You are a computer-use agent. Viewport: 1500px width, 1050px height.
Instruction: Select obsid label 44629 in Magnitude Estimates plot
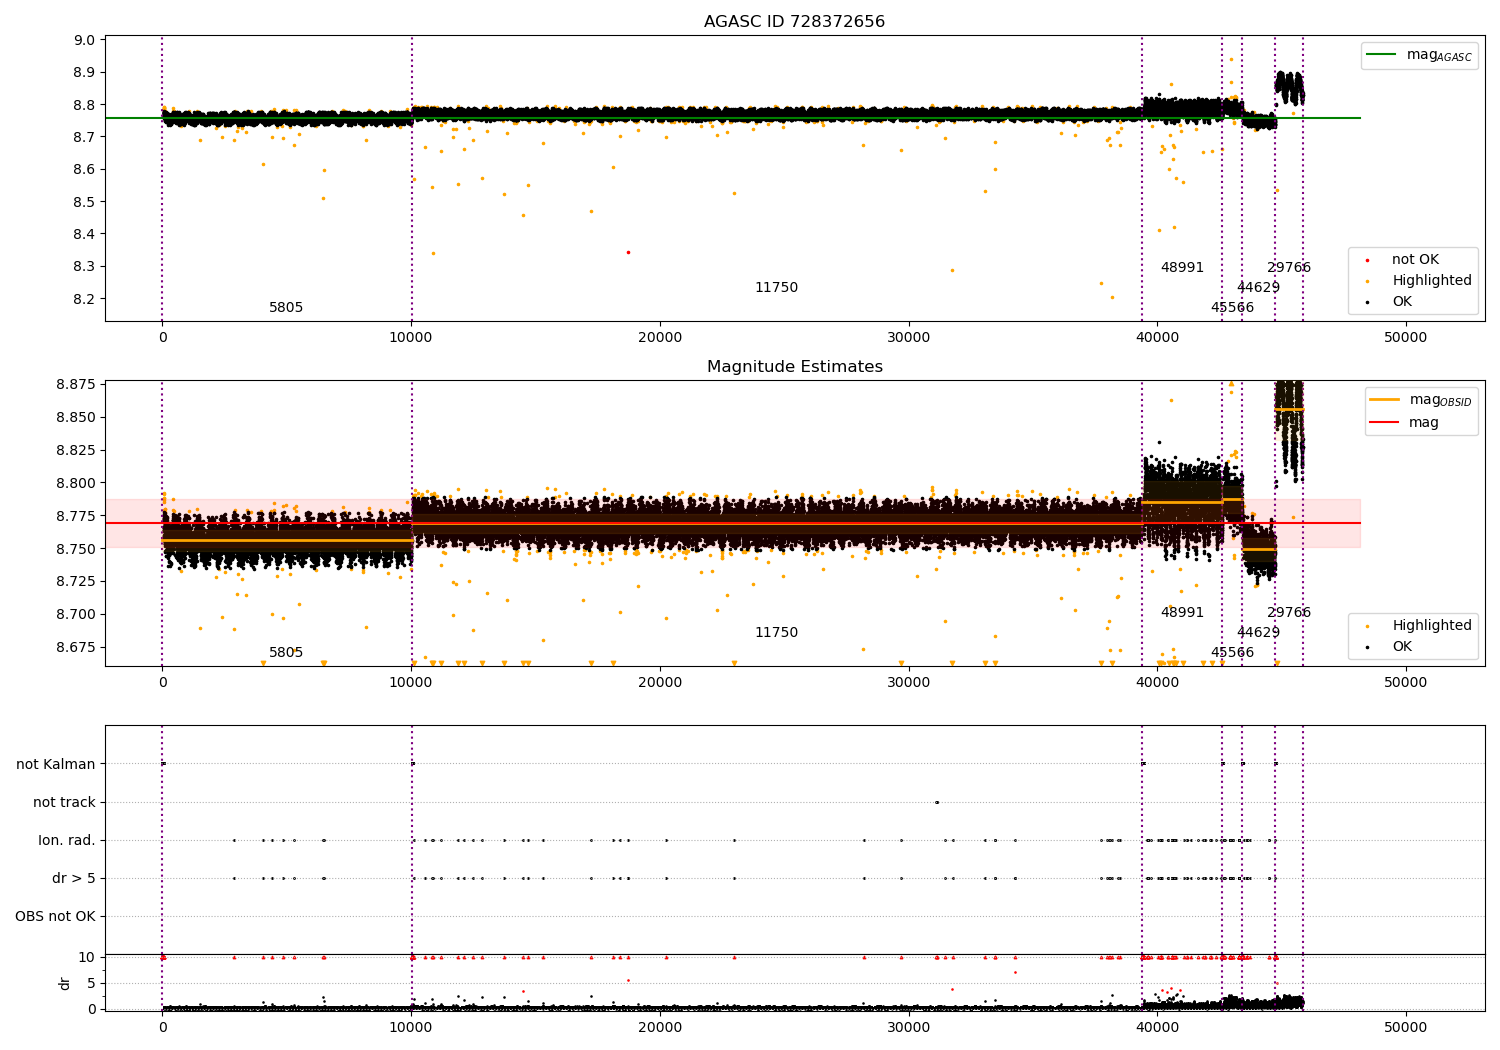pyautogui.click(x=1259, y=633)
